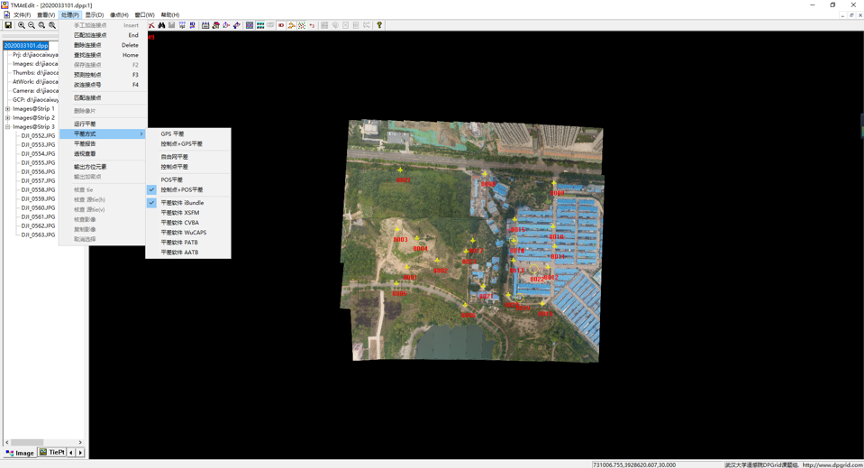Click the teal tiled-images toolbar icon
The image size is (864, 468).
(260, 25)
